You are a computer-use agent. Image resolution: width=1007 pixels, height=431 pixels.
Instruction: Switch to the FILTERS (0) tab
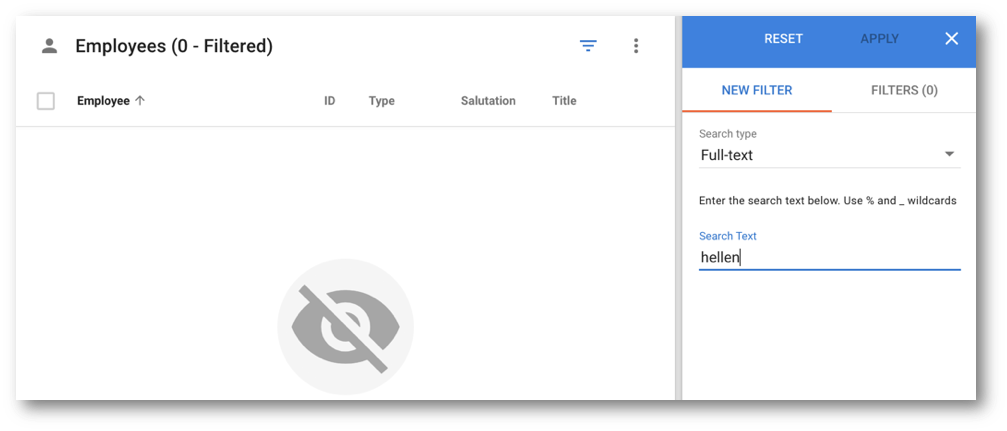click(x=904, y=91)
